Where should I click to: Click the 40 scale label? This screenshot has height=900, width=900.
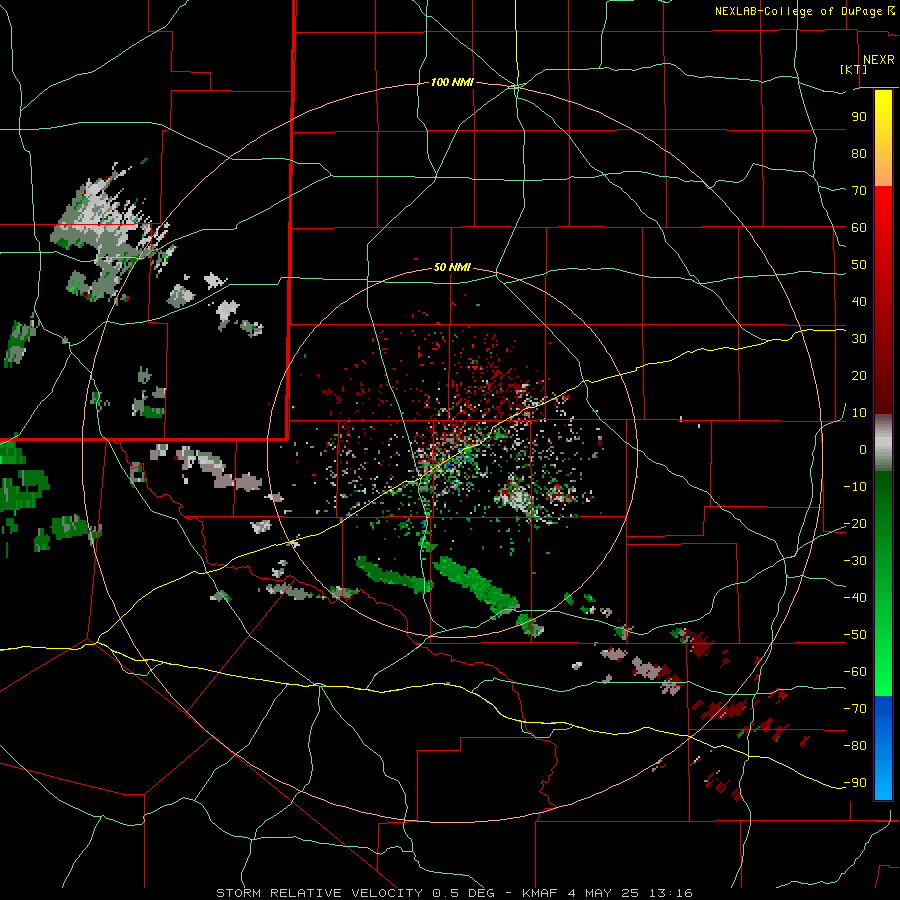click(x=859, y=301)
